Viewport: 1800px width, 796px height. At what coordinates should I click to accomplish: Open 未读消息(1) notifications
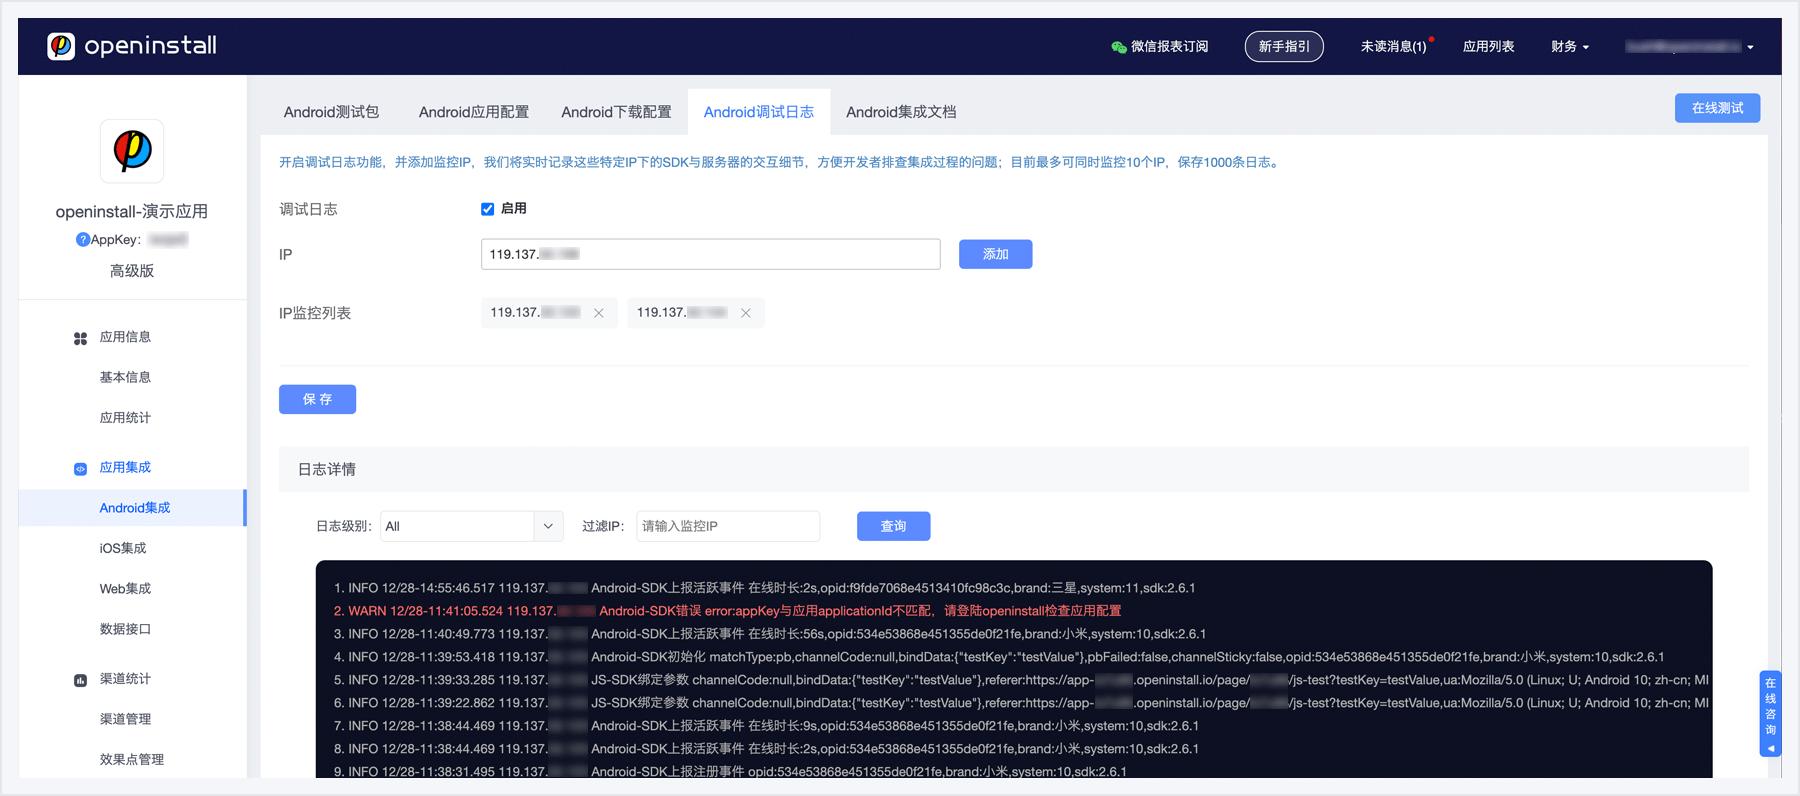pyautogui.click(x=1394, y=47)
